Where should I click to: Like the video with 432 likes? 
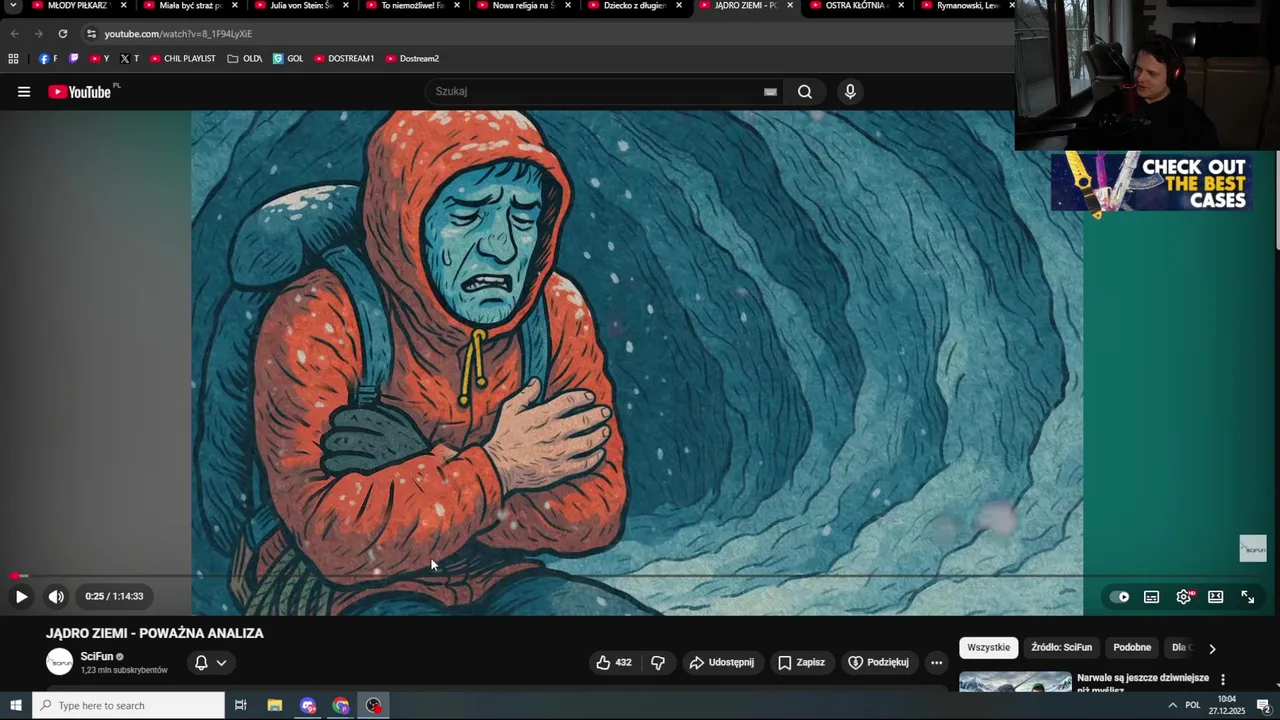[x=614, y=662]
